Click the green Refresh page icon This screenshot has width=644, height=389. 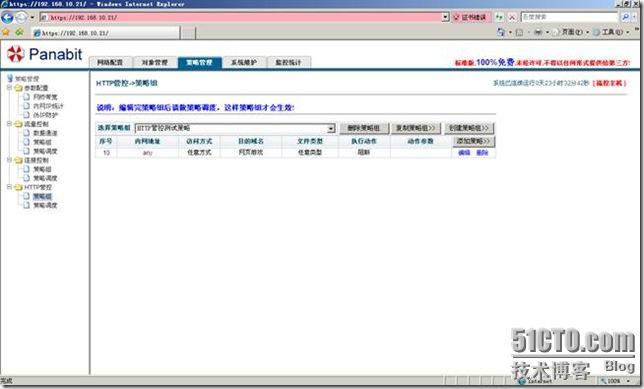[x=499, y=17]
